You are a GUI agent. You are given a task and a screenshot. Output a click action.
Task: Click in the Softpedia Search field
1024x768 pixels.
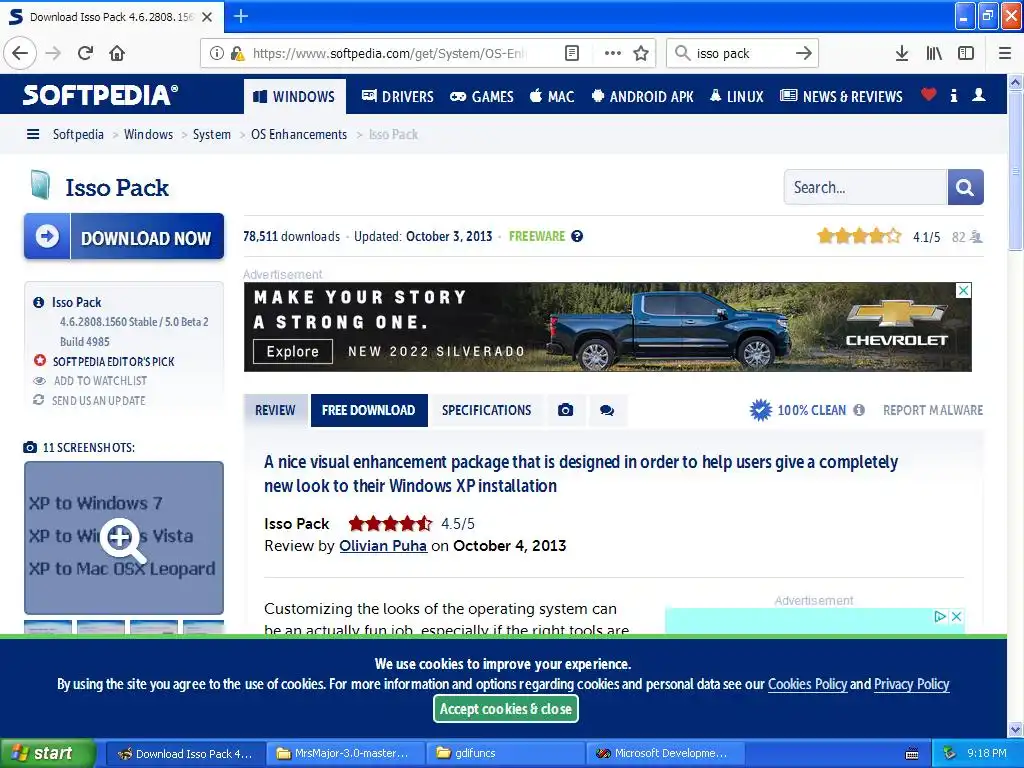(865, 187)
